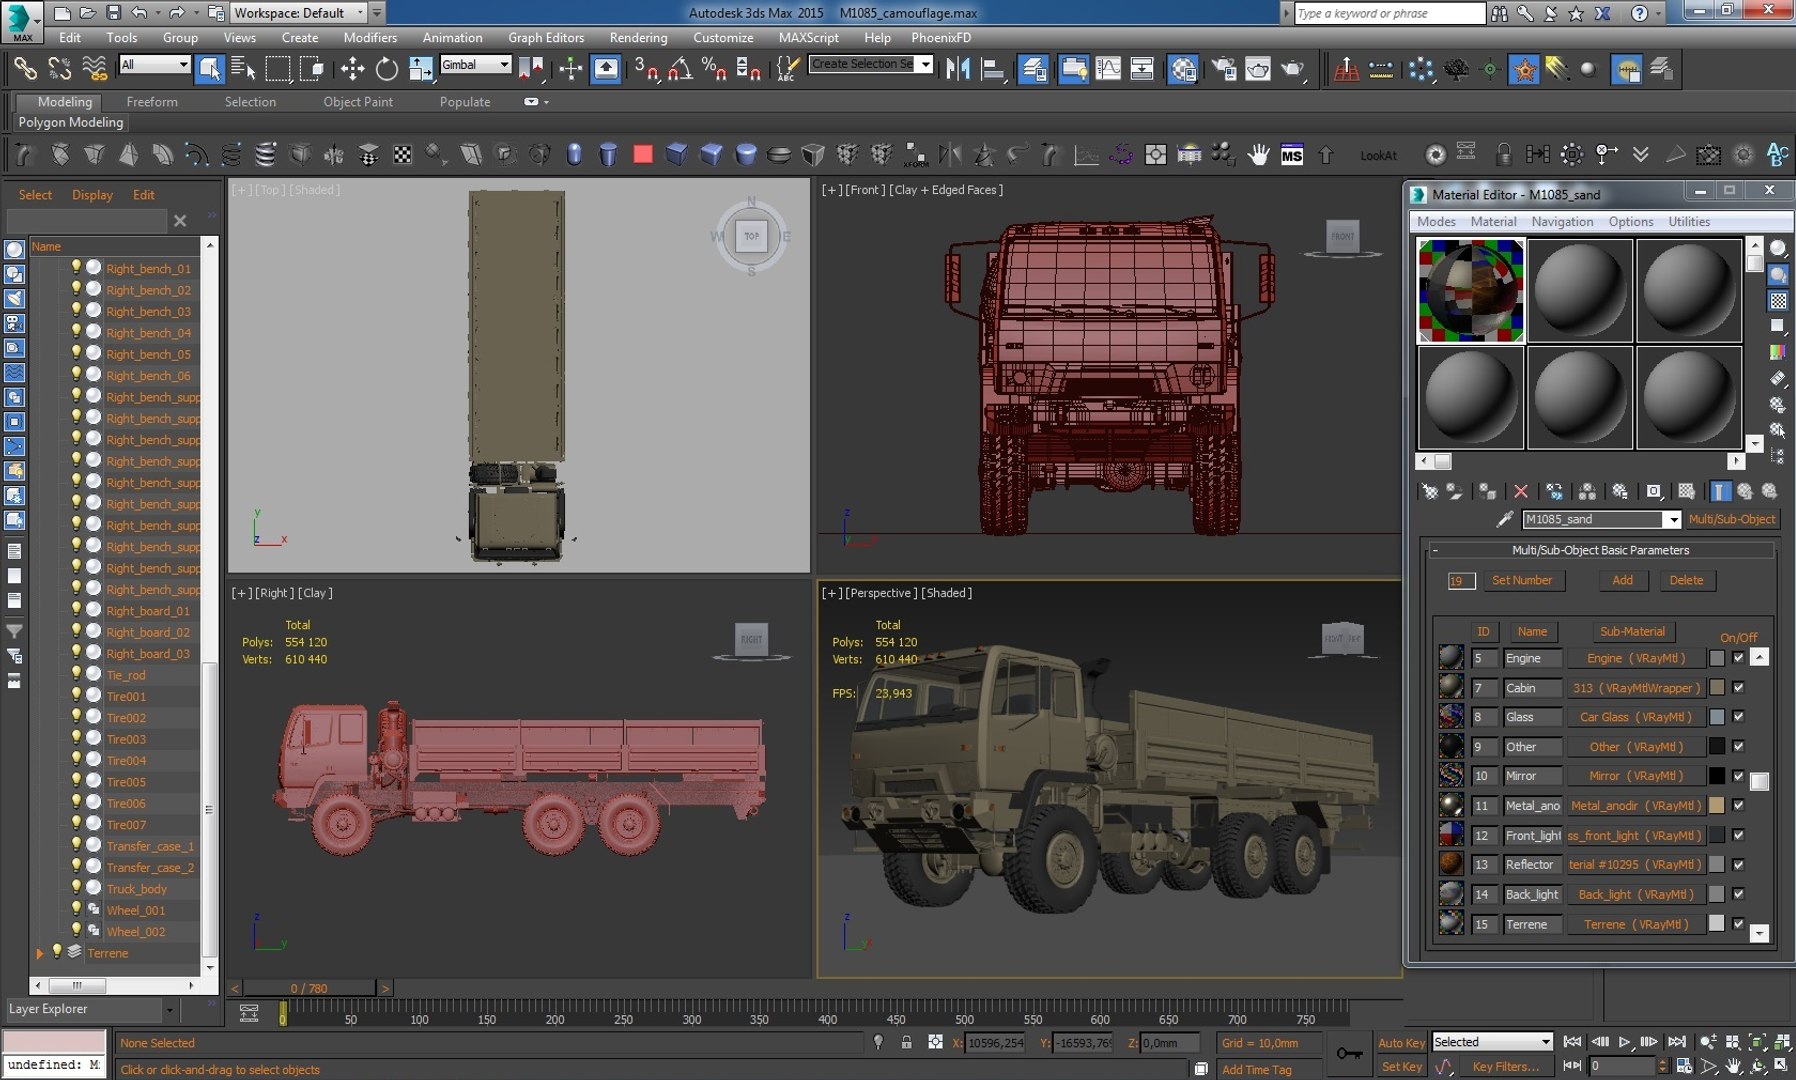This screenshot has width=1796, height=1080.
Task: Toggle the Glass sub-material On/Off checkbox
Action: 1738,717
